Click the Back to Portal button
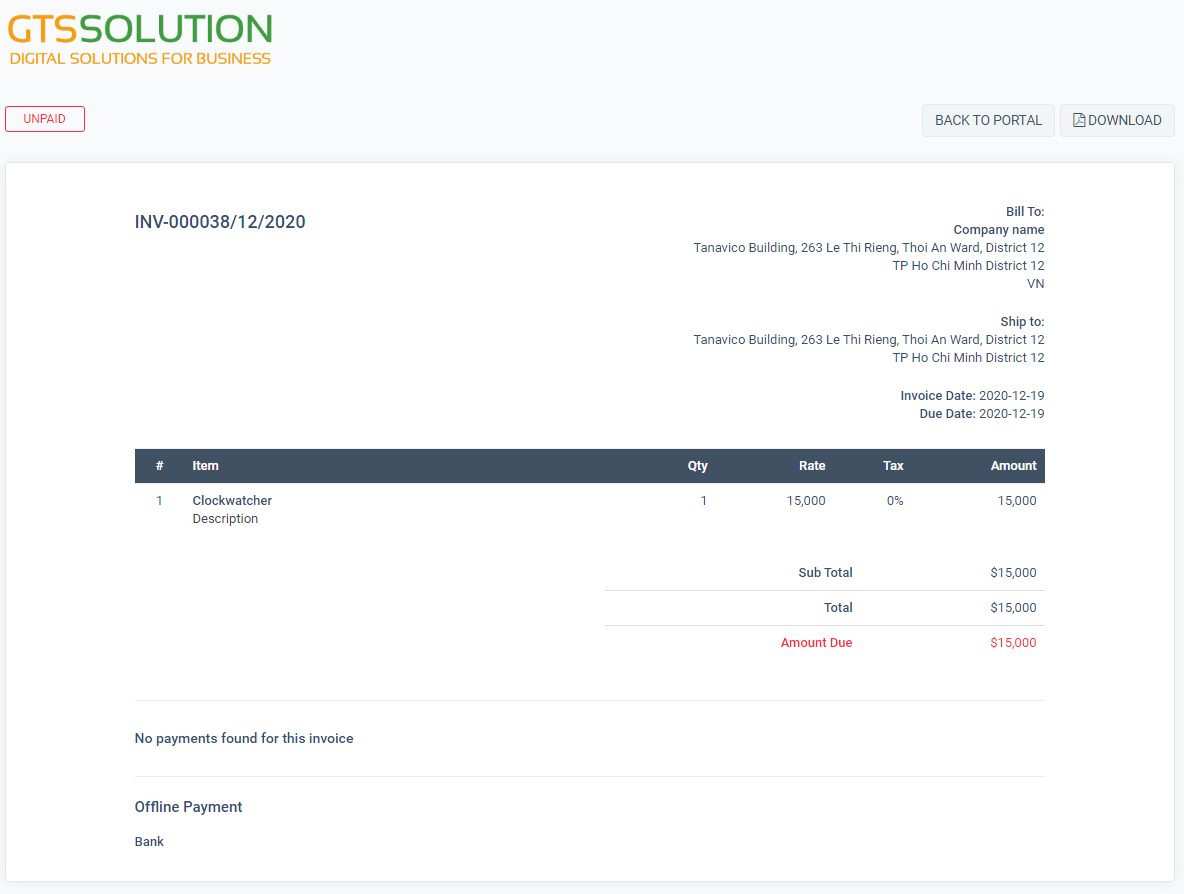The image size is (1184, 894). [x=988, y=121]
